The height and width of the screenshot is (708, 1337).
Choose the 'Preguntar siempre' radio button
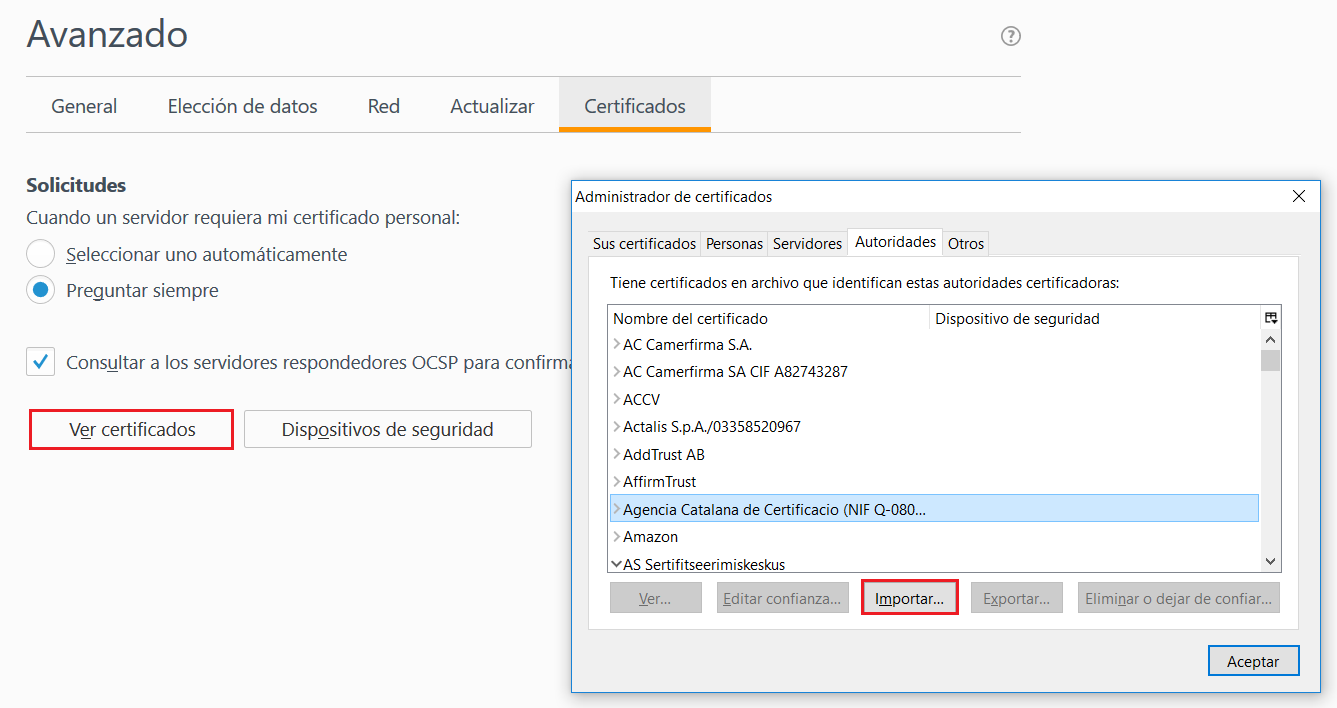click(x=40, y=291)
